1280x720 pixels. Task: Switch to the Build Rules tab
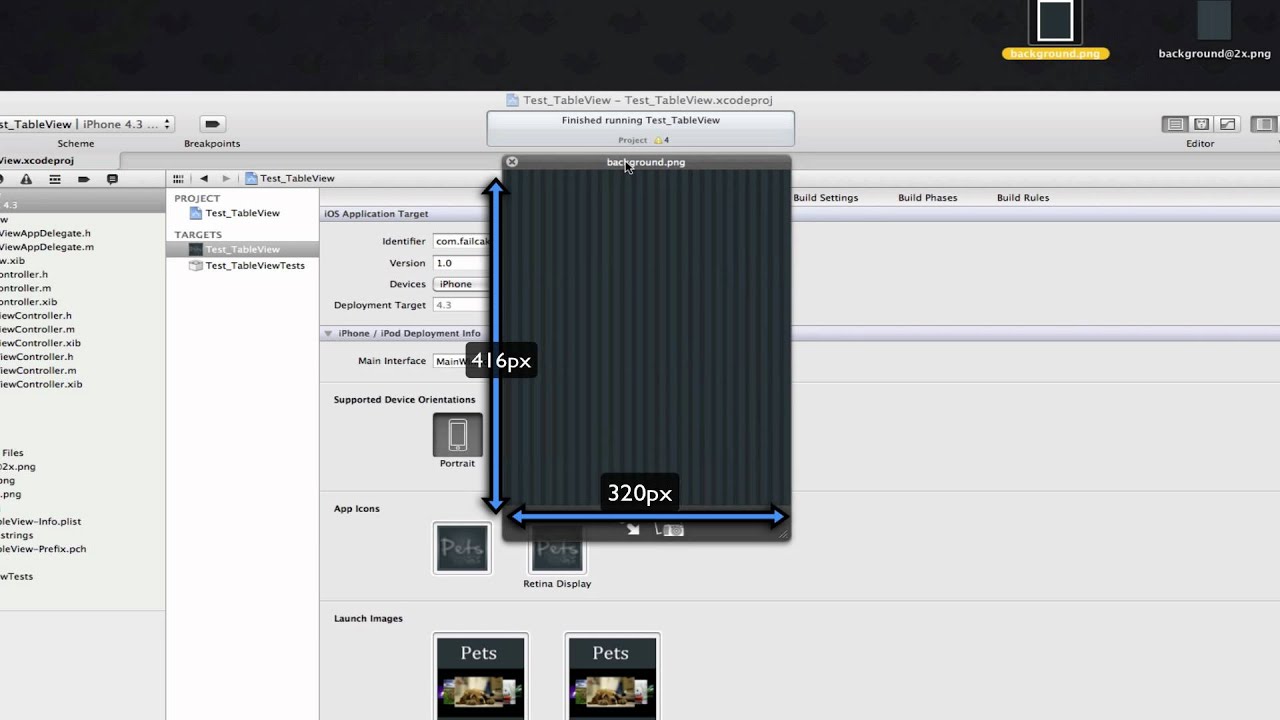click(1022, 198)
